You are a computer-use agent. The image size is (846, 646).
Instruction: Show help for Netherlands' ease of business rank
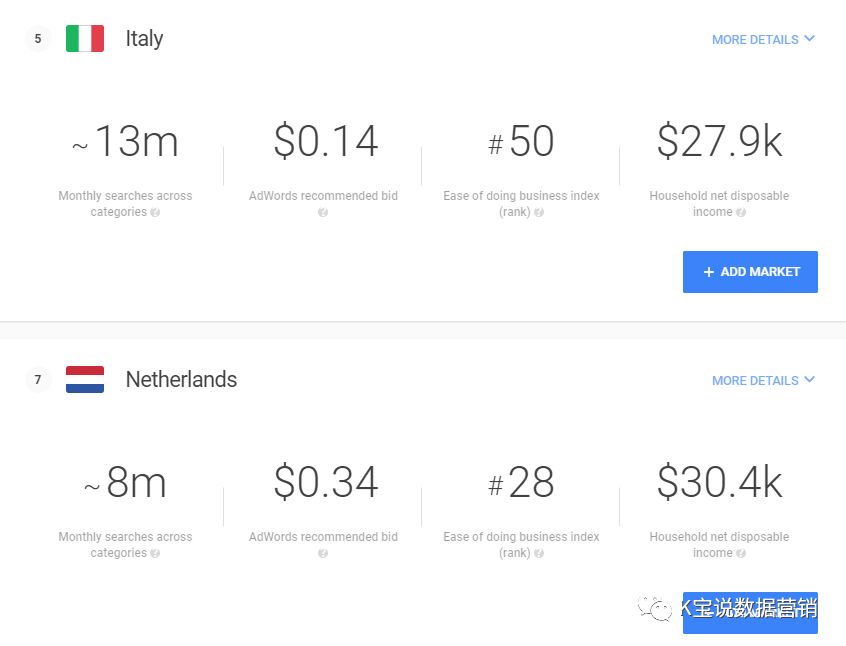tap(539, 554)
